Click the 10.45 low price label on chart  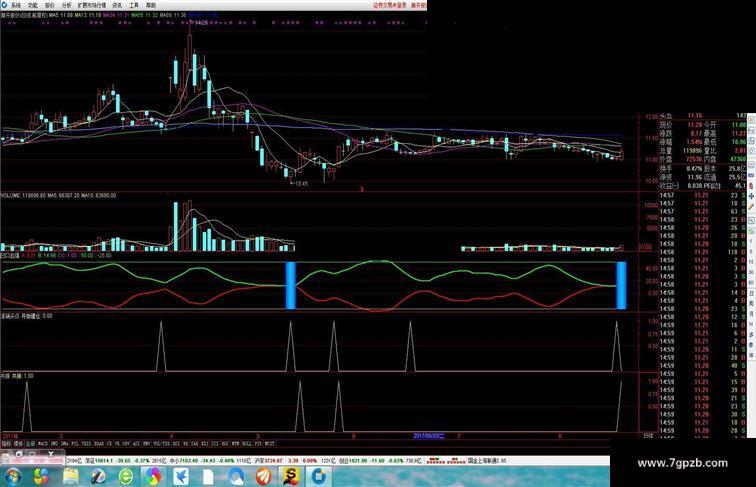pos(301,183)
